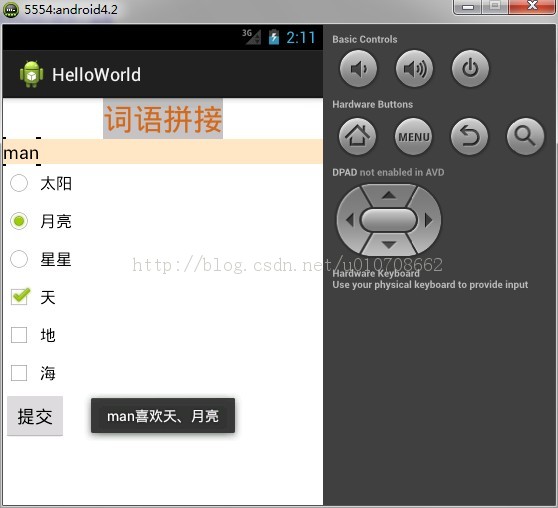Click the DPAD up arrow
Viewport: 558px width, 508px height.
click(389, 195)
